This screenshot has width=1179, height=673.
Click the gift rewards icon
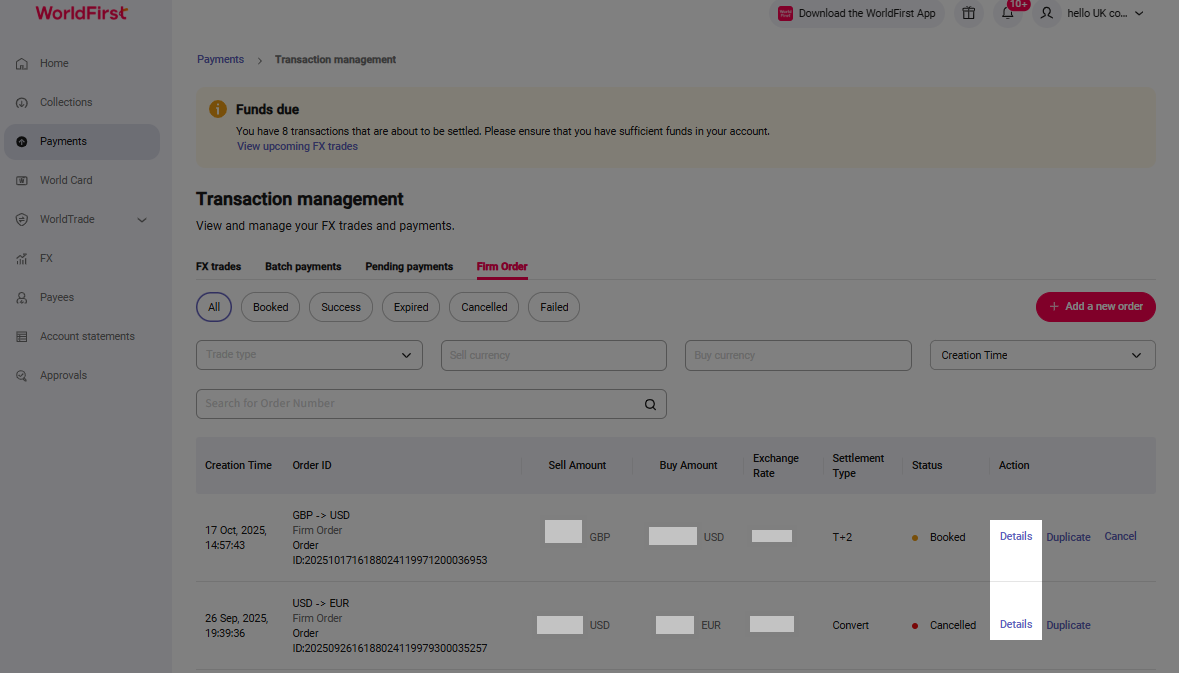tap(968, 14)
